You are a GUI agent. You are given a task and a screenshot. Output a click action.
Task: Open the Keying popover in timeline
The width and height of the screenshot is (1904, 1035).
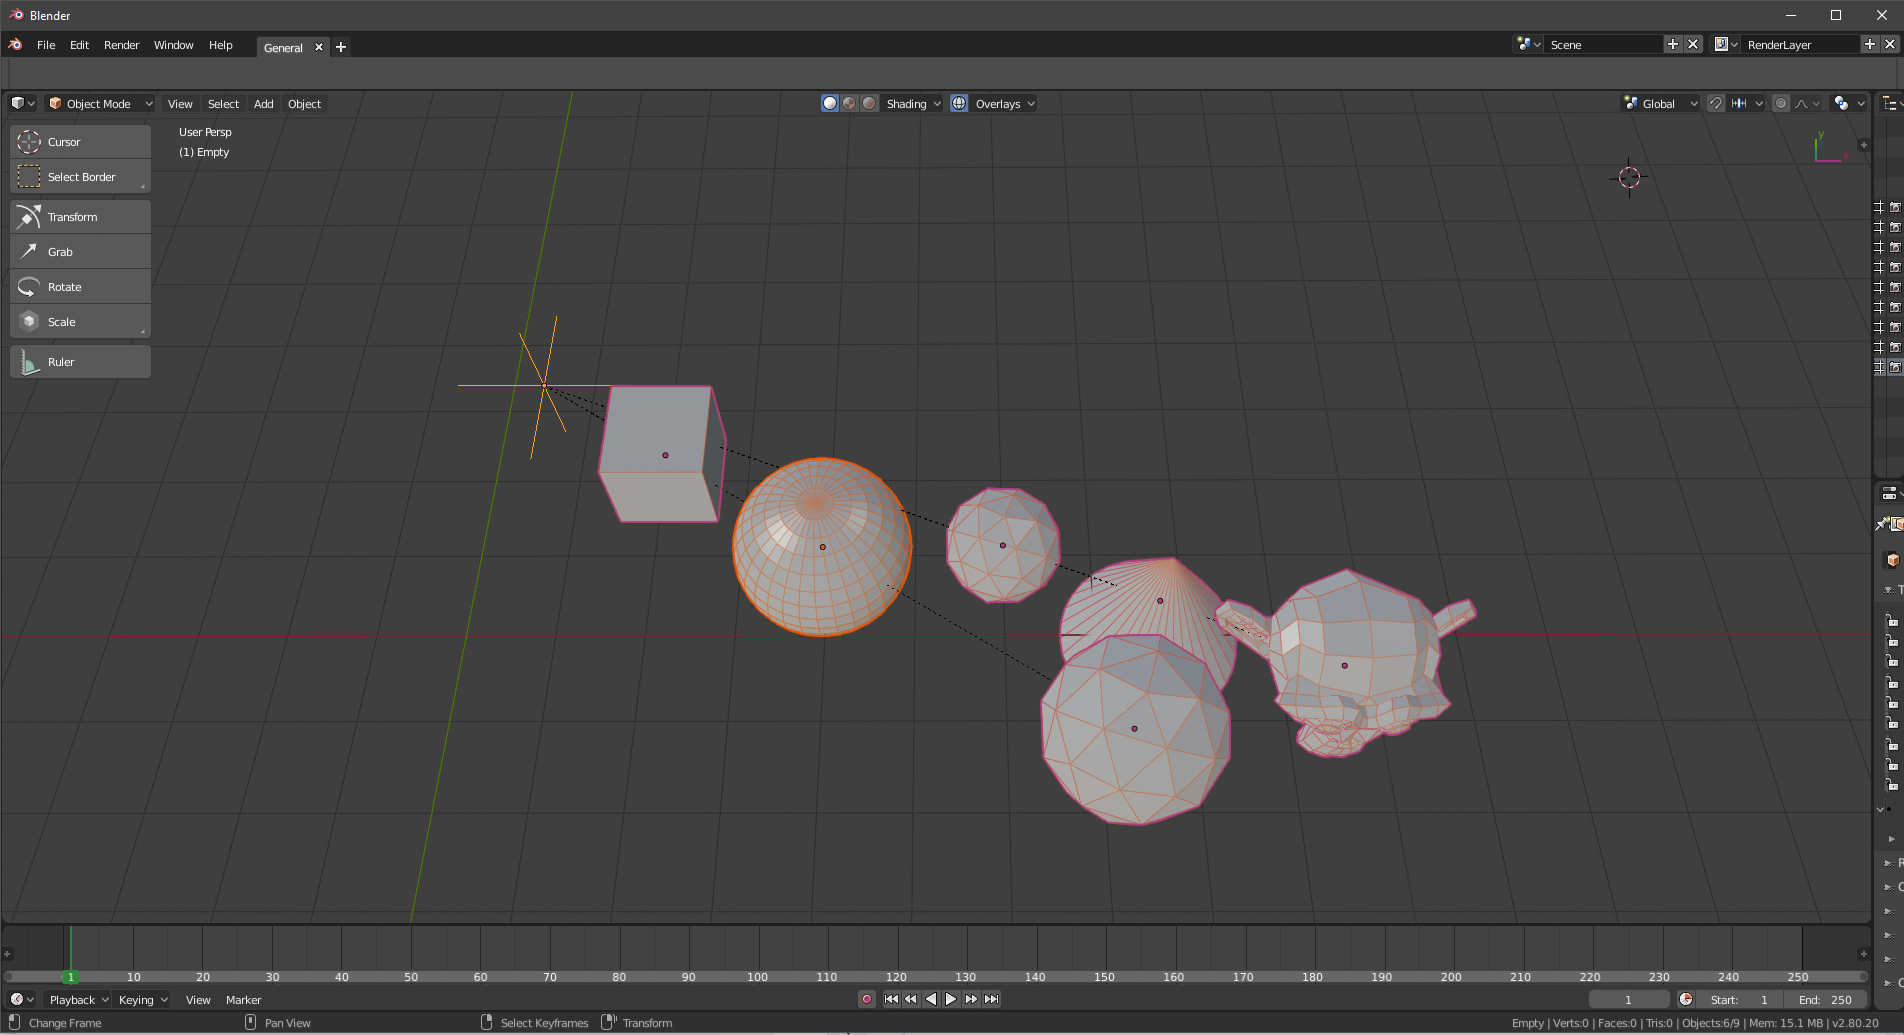tap(143, 999)
